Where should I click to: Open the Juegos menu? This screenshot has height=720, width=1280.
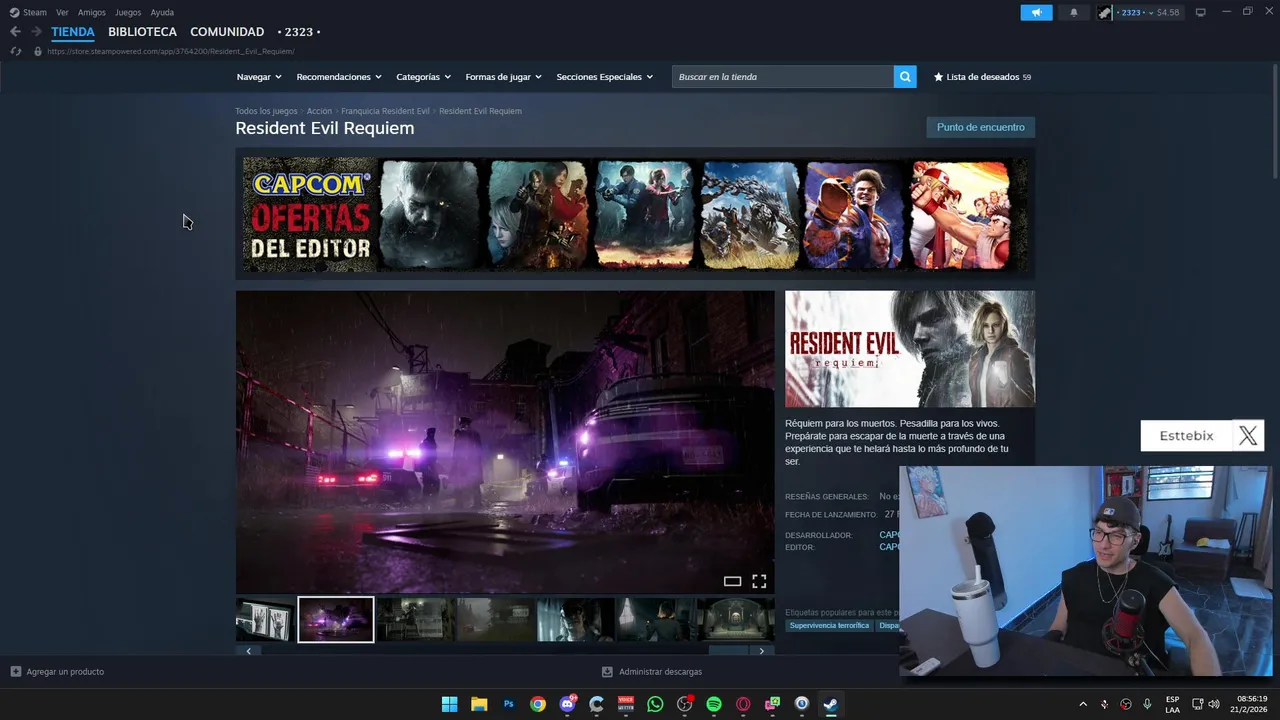[x=128, y=12]
